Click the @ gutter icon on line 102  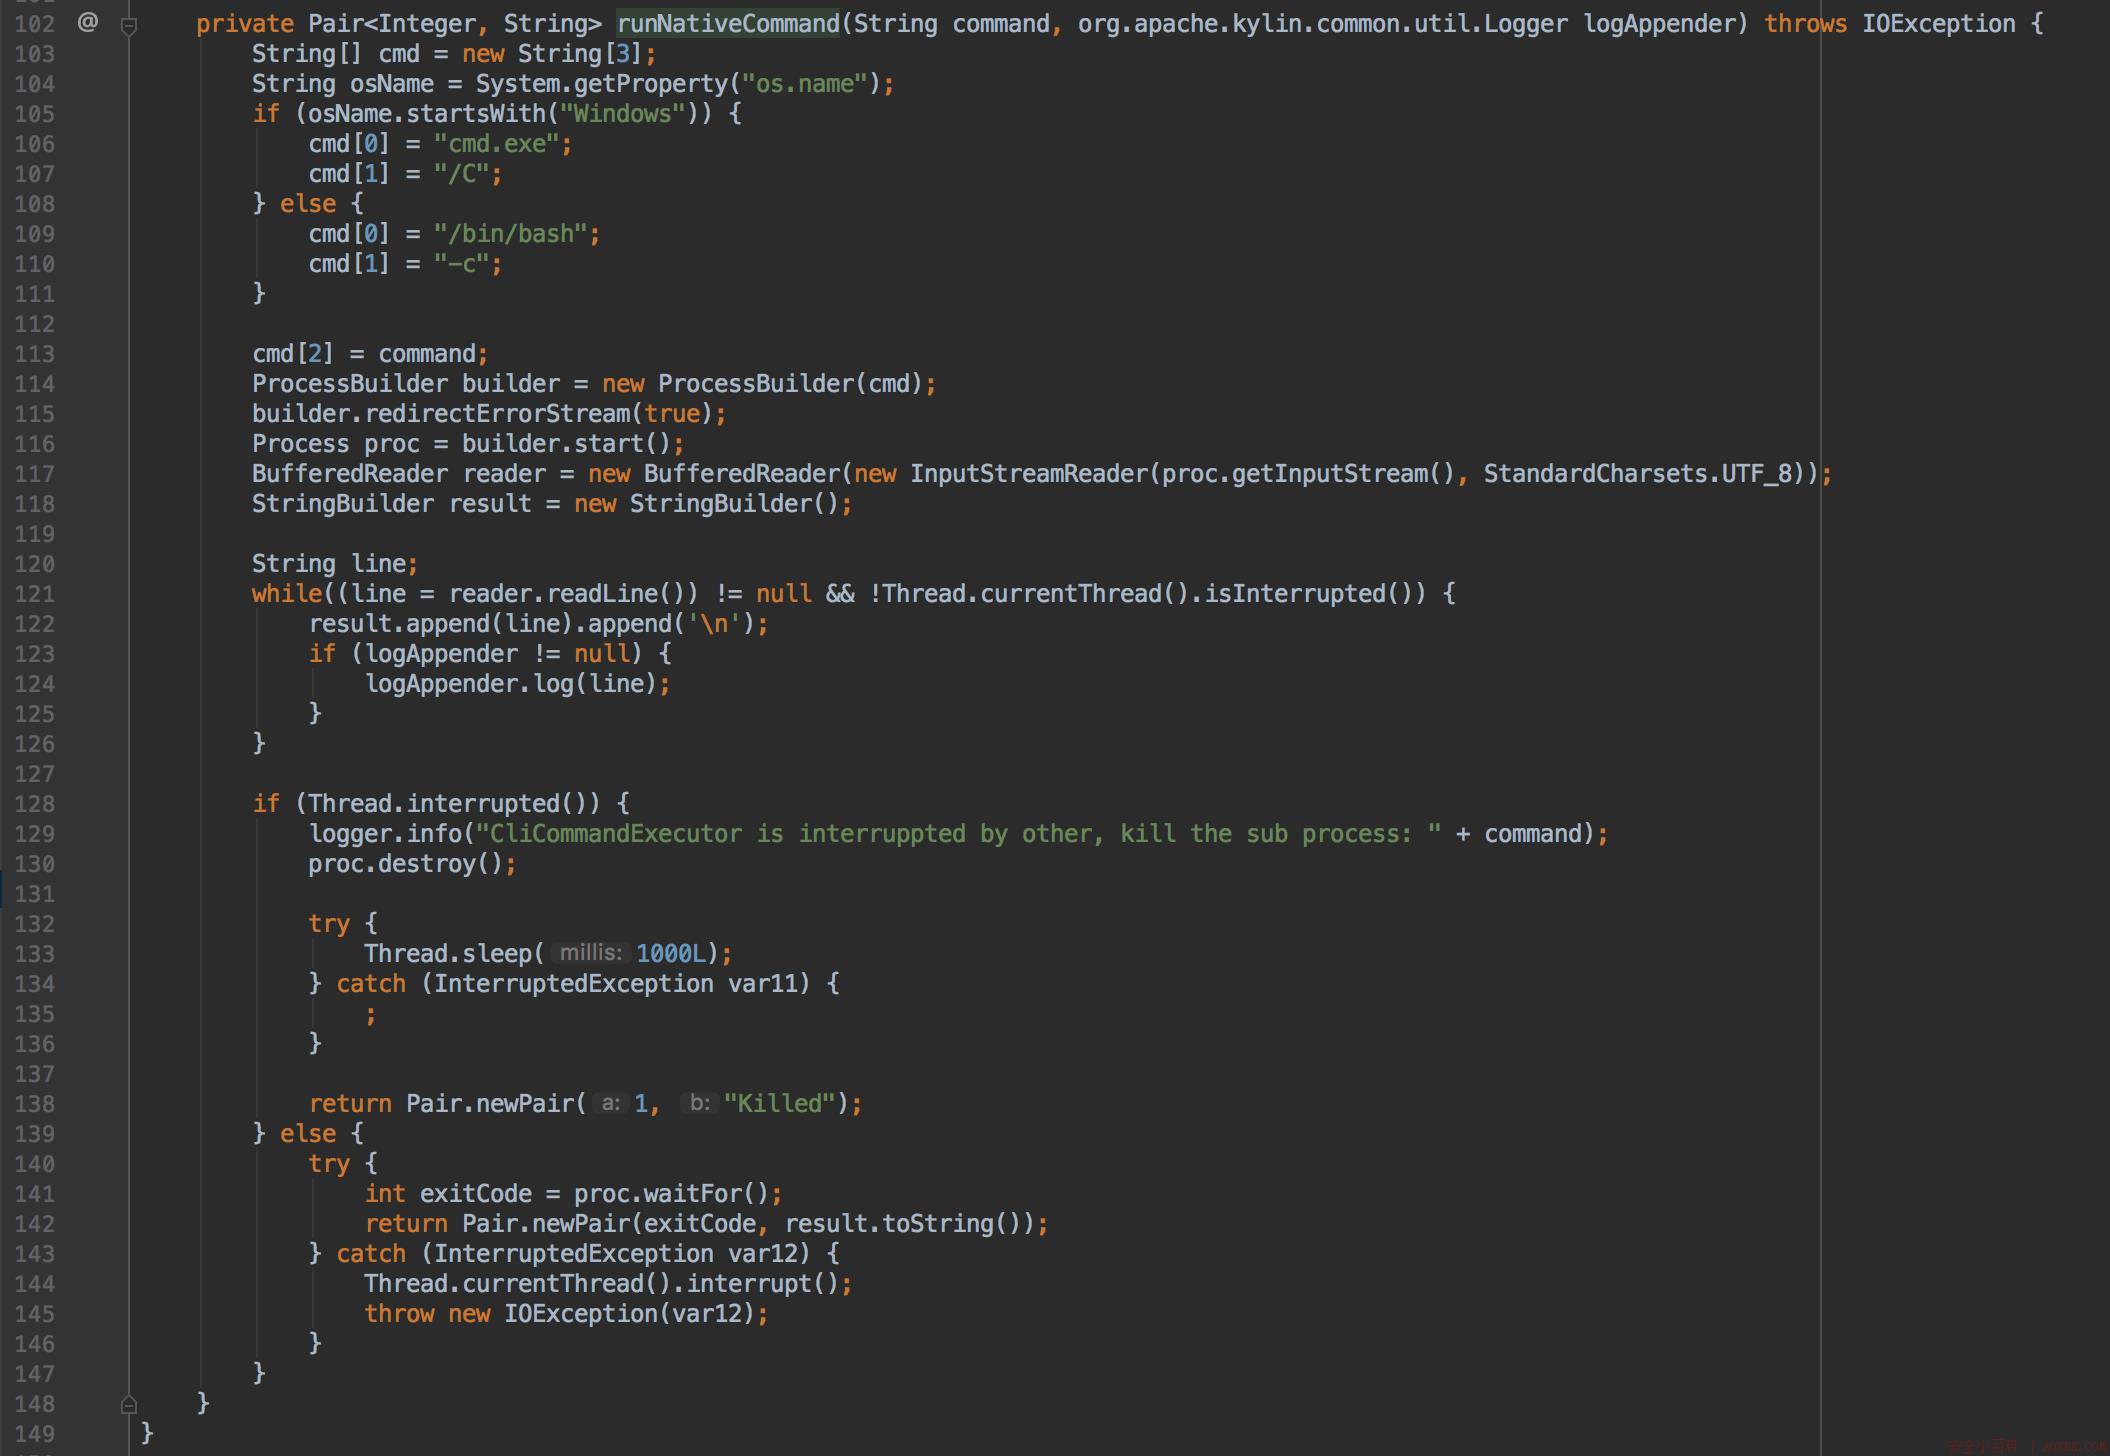click(x=88, y=22)
